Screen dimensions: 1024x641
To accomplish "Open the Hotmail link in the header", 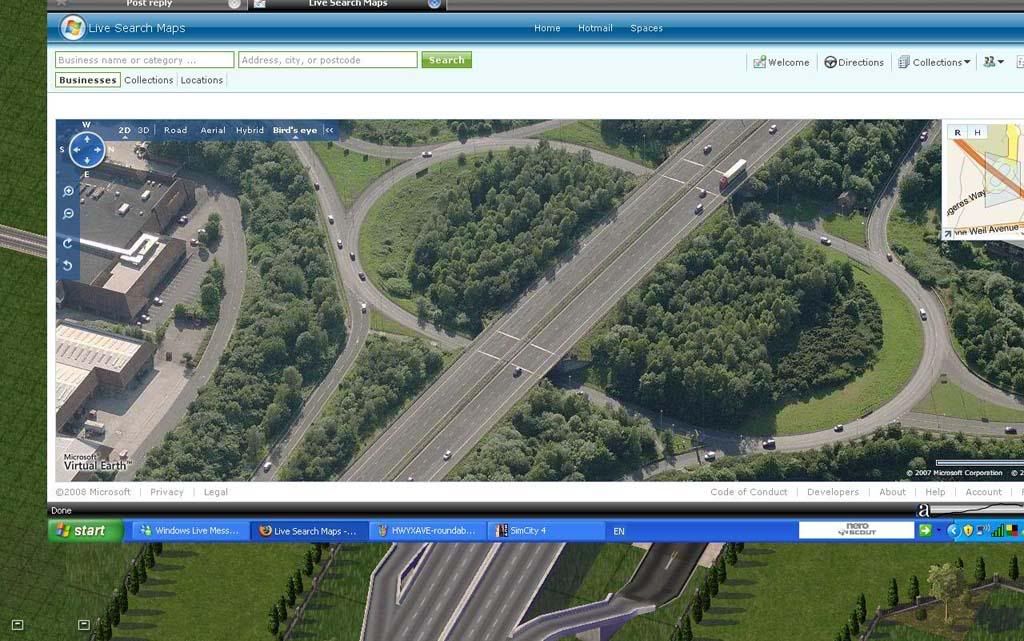I will coord(595,28).
